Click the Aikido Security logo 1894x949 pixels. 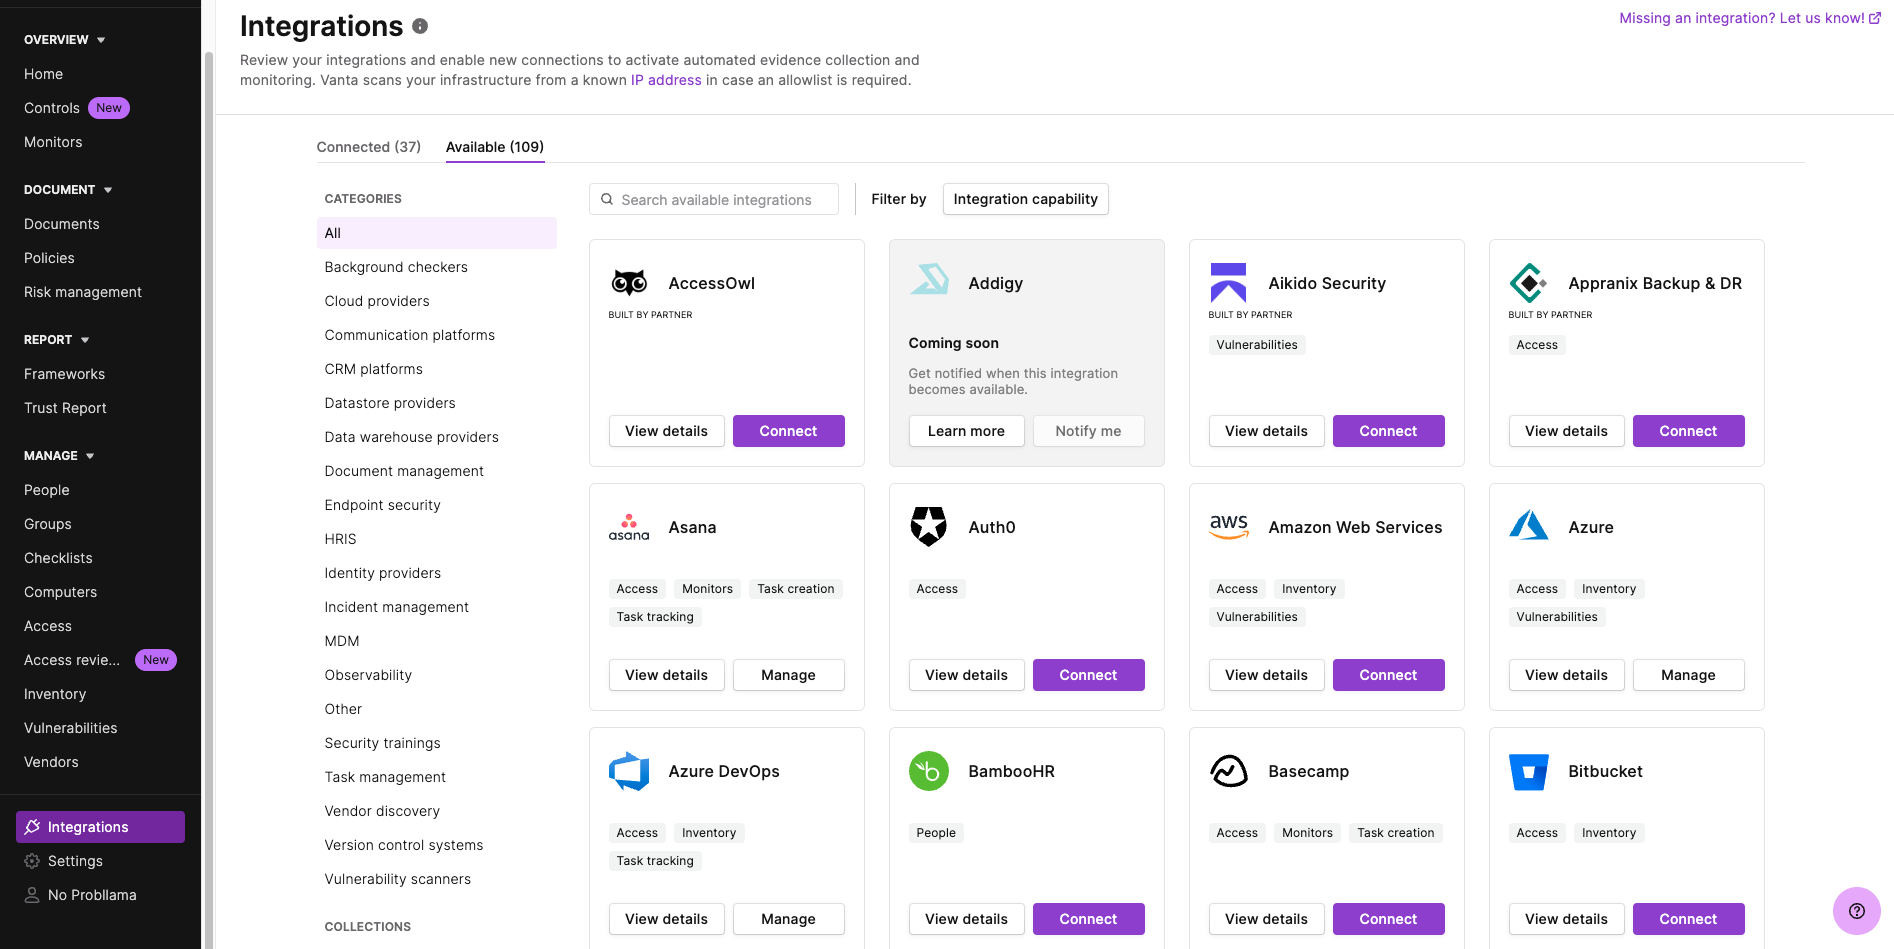coord(1228,283)
